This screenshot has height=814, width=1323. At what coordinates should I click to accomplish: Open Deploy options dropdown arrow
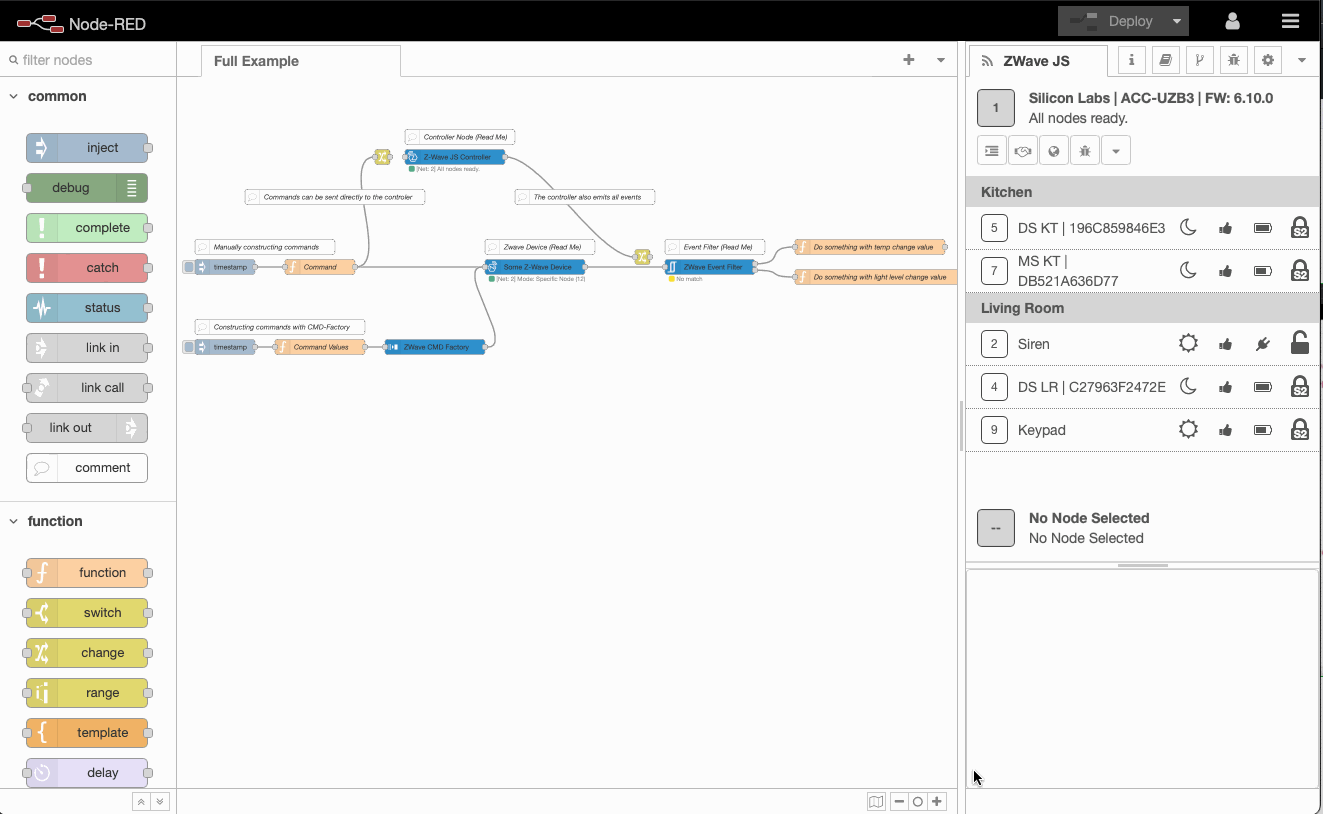click(1176, 21)
